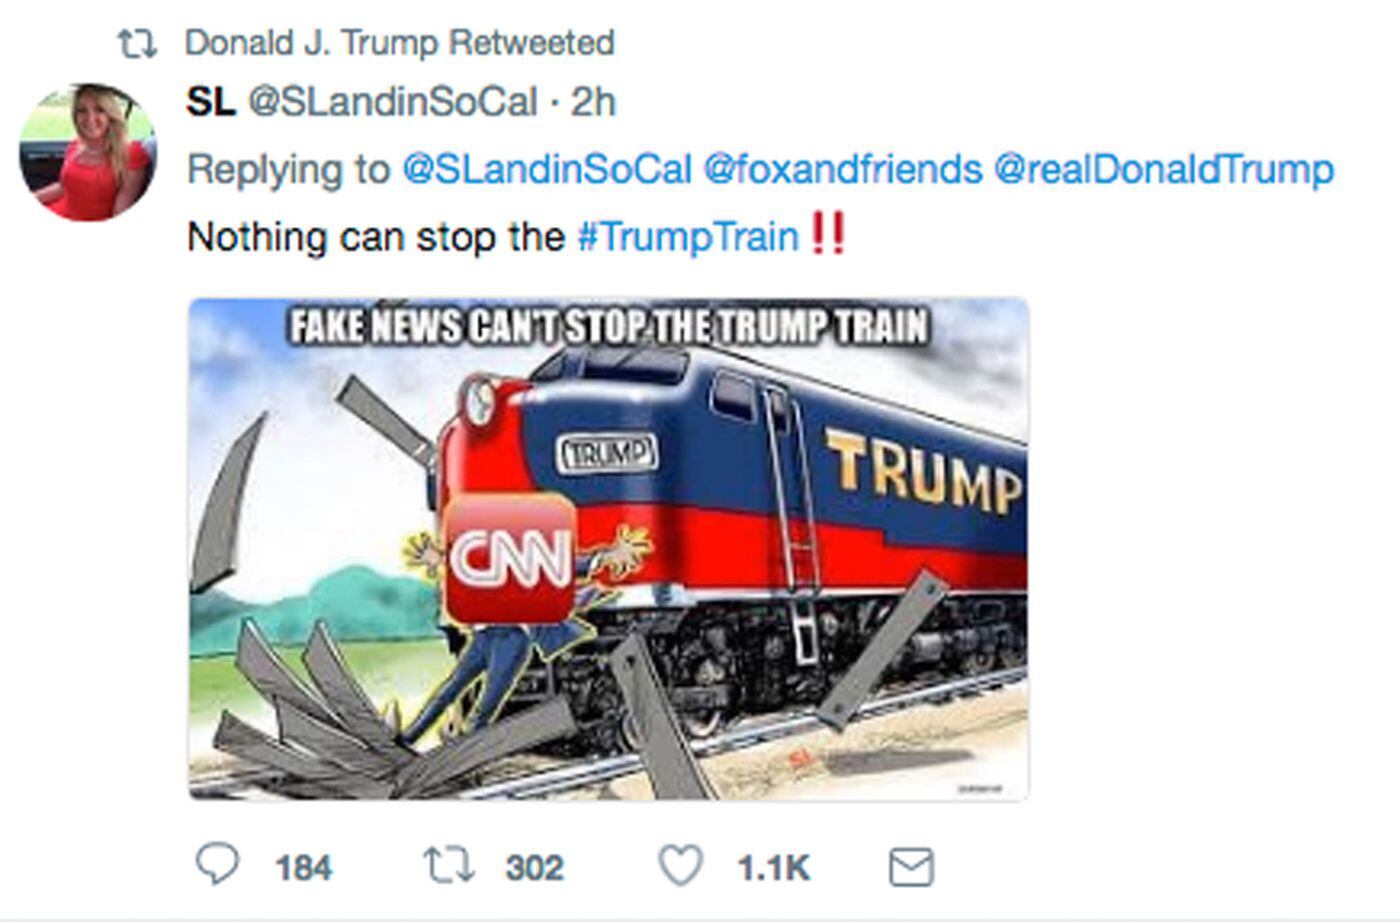This screenshot has height=922, width=1400.
Task: Click the reply speech bubble icon
Action: 216,865
